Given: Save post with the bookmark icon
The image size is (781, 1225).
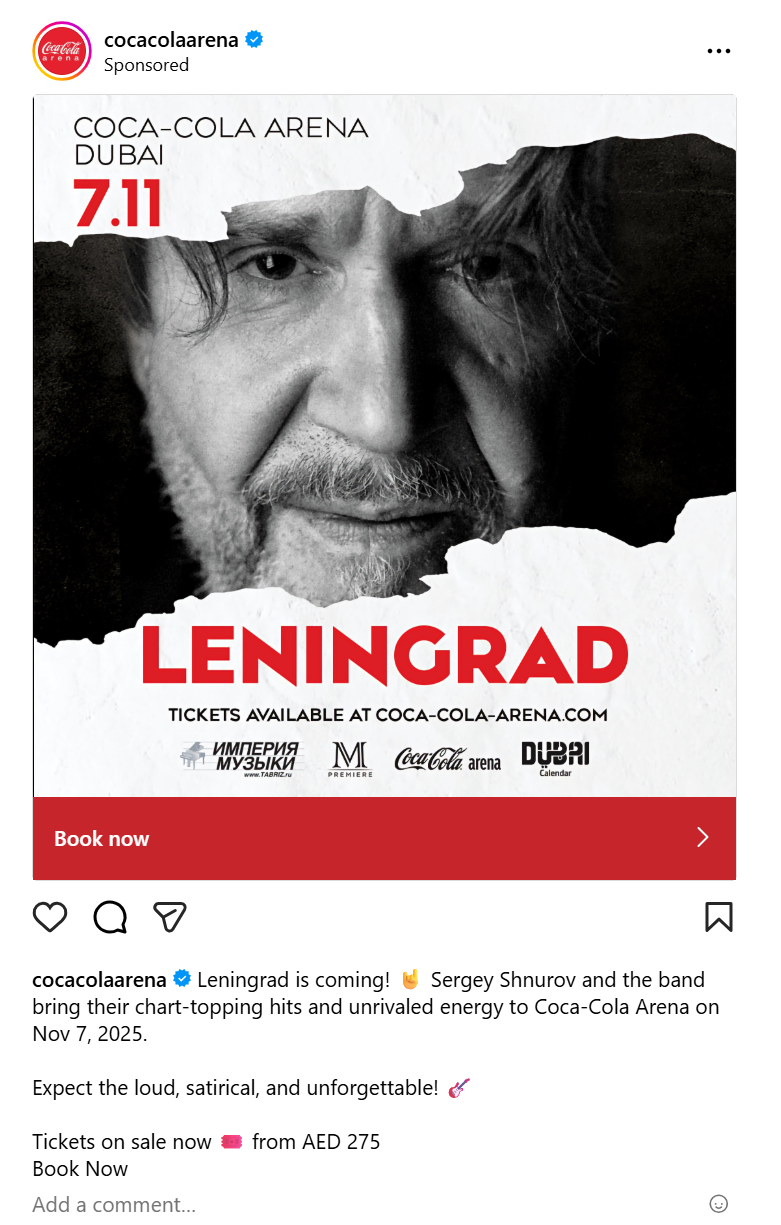Looking at the screenshot, I should 718,916.
